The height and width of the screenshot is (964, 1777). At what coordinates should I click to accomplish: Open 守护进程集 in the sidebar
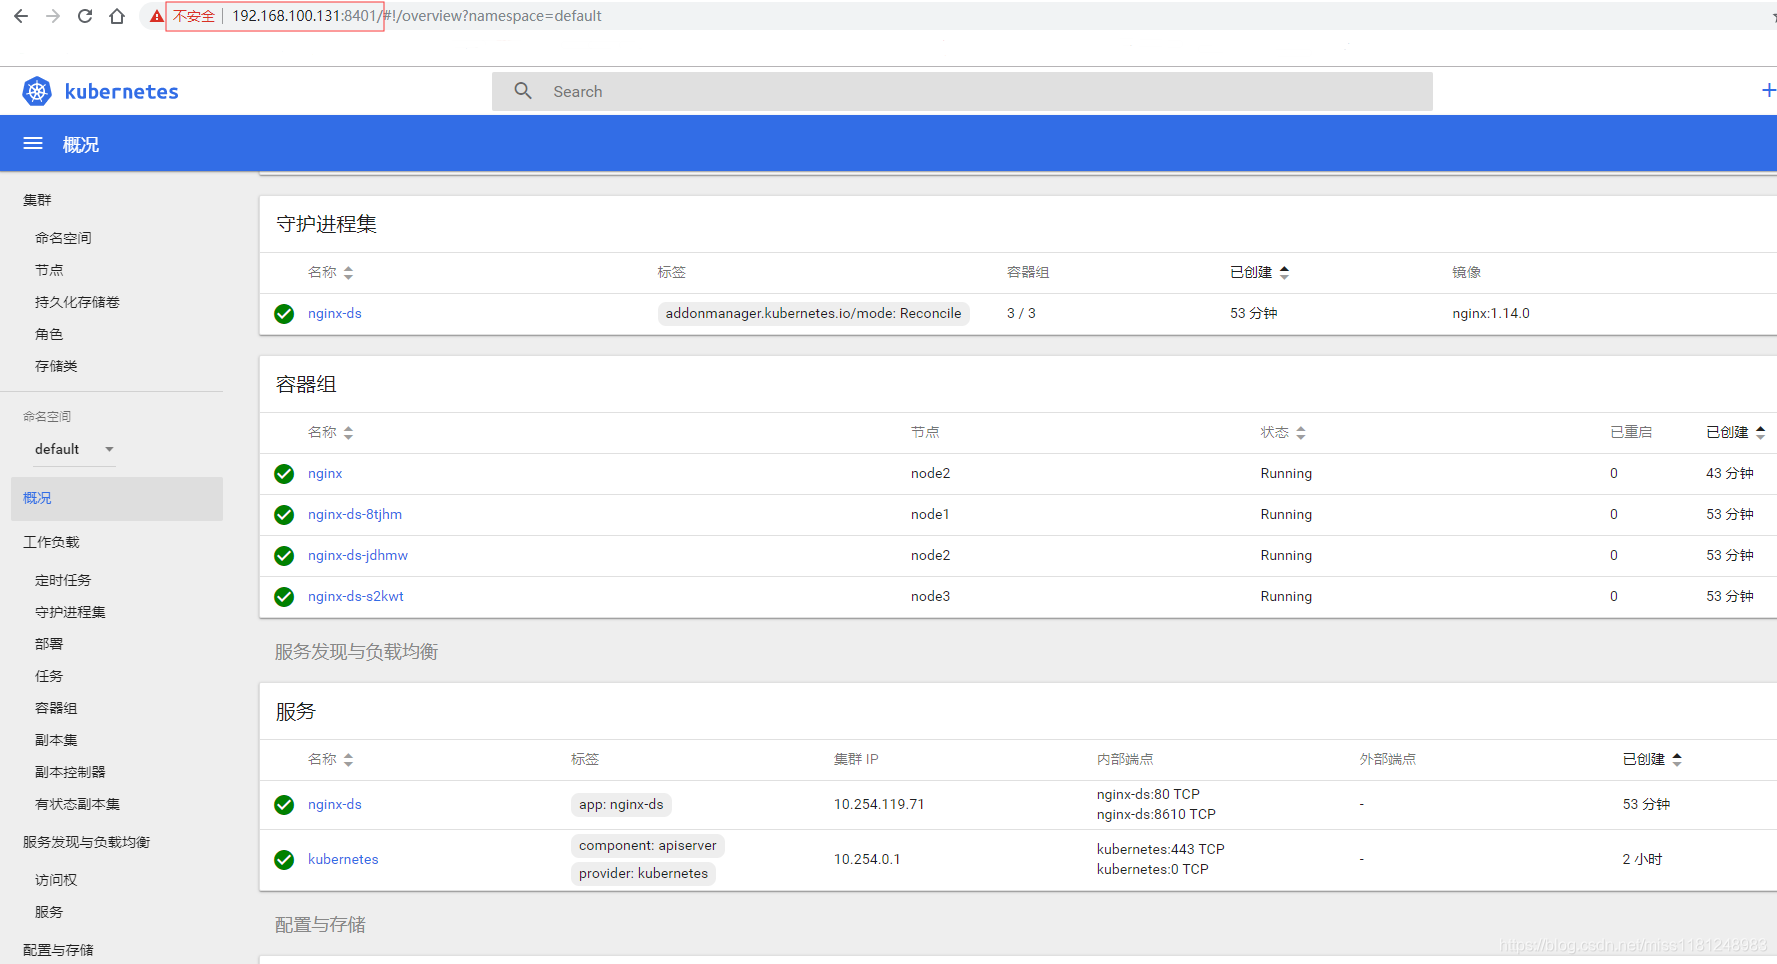point(70,612)
